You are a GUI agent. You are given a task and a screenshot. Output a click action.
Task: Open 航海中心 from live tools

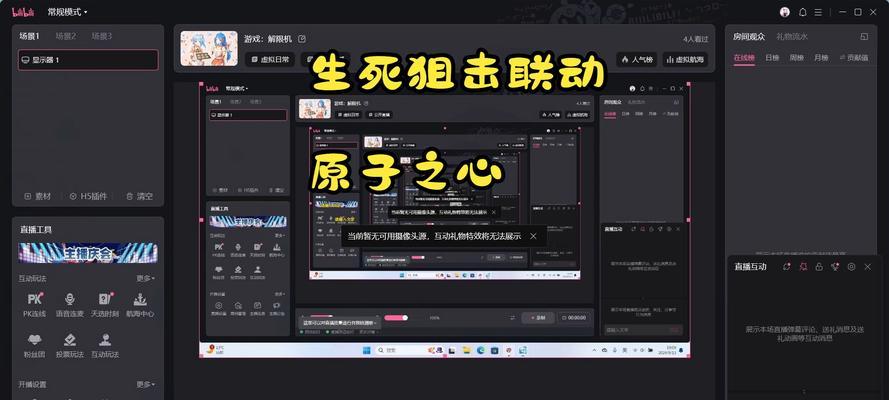pos(140,305)
